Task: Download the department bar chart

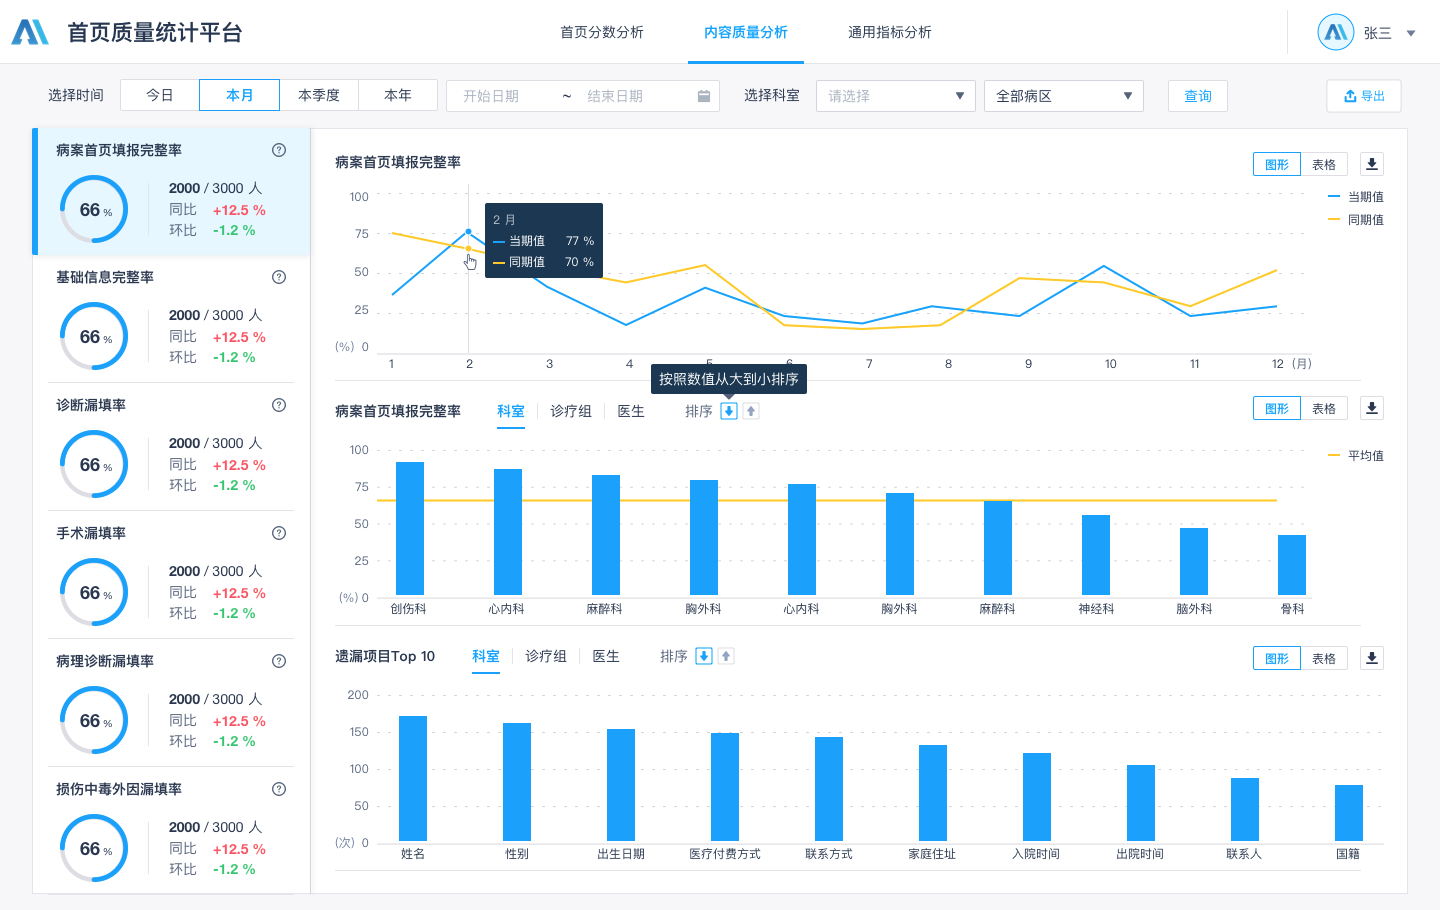Action: [1372, 408]
